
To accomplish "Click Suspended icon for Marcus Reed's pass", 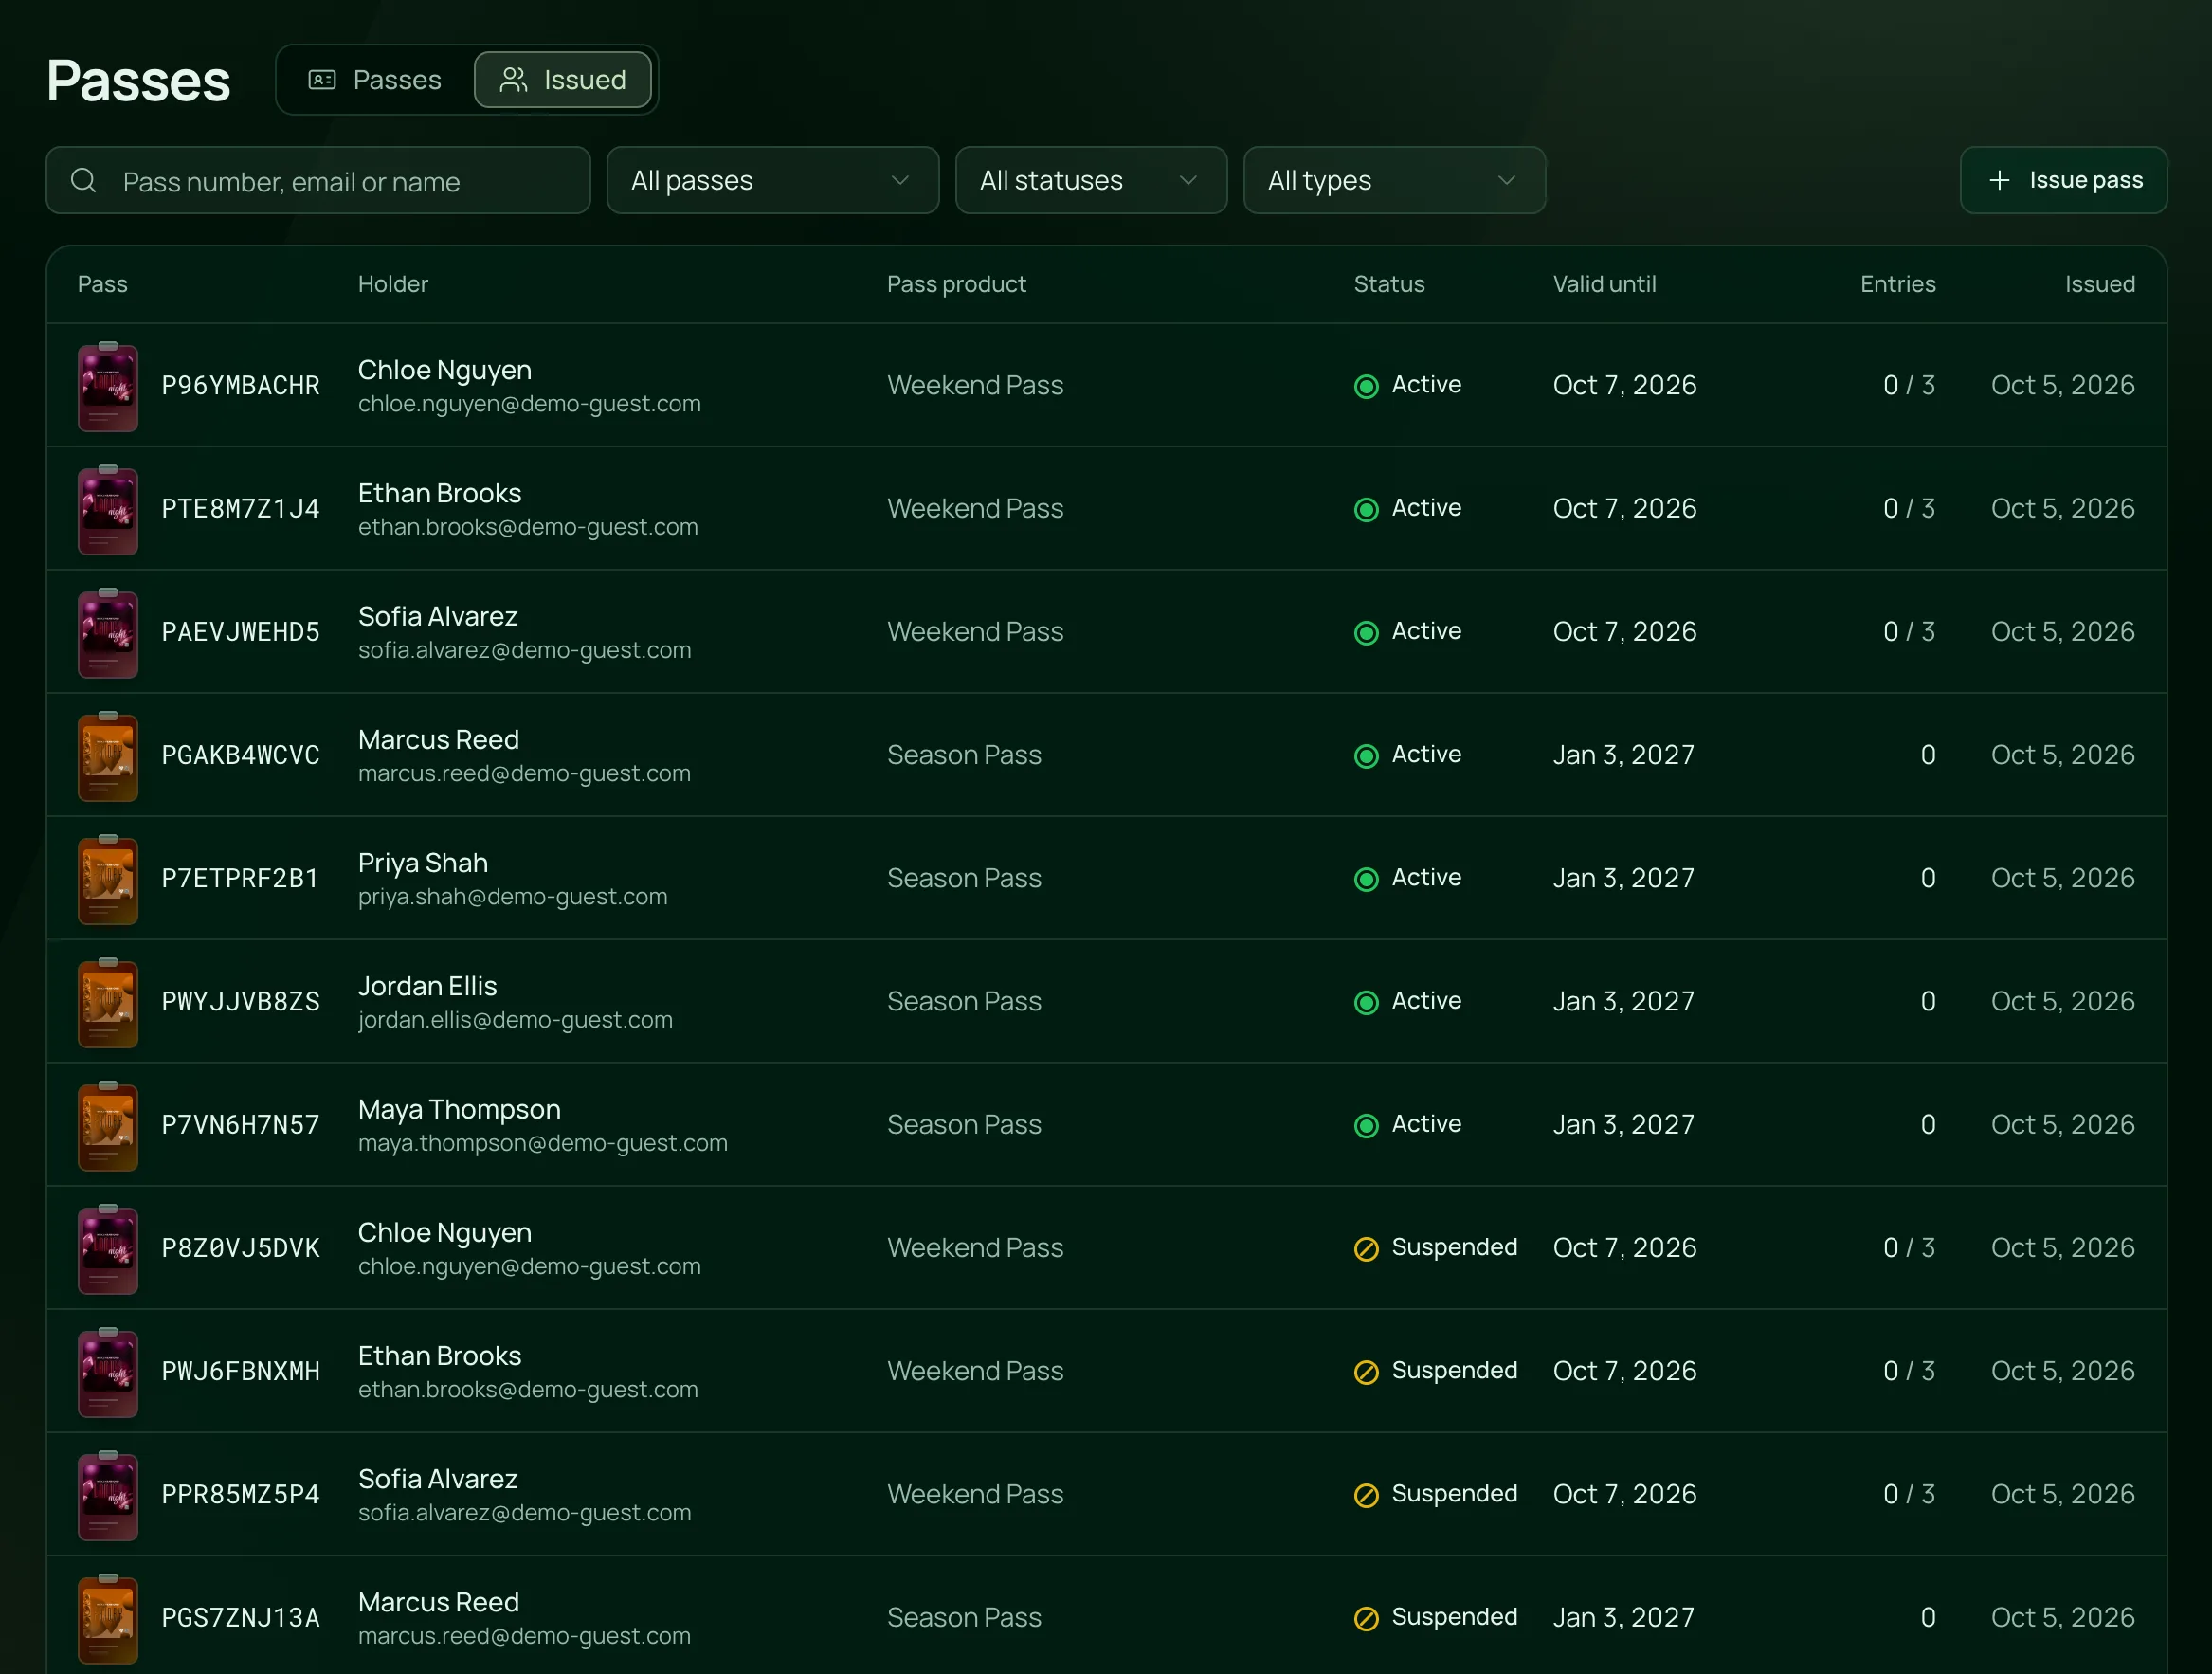I will (x=1366, y=1618).
